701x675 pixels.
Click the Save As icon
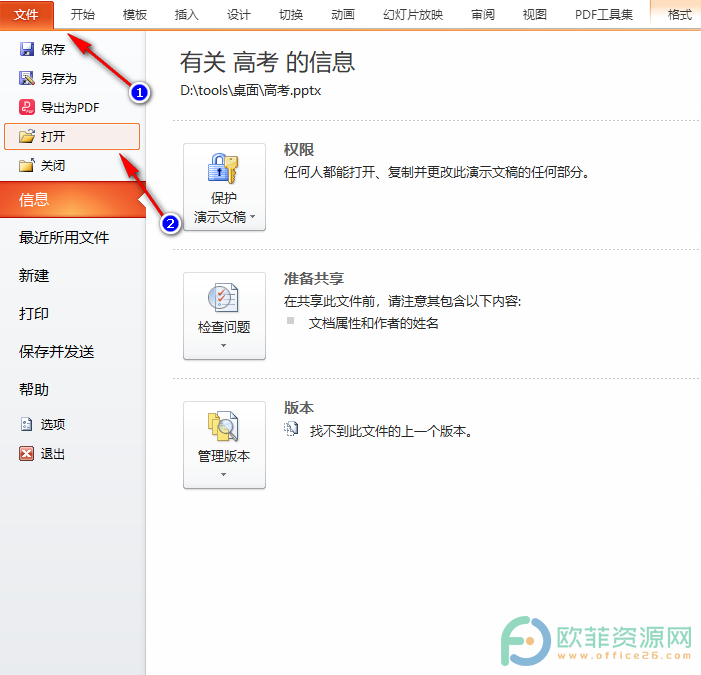pyautogui.click(x=27, y=78)
